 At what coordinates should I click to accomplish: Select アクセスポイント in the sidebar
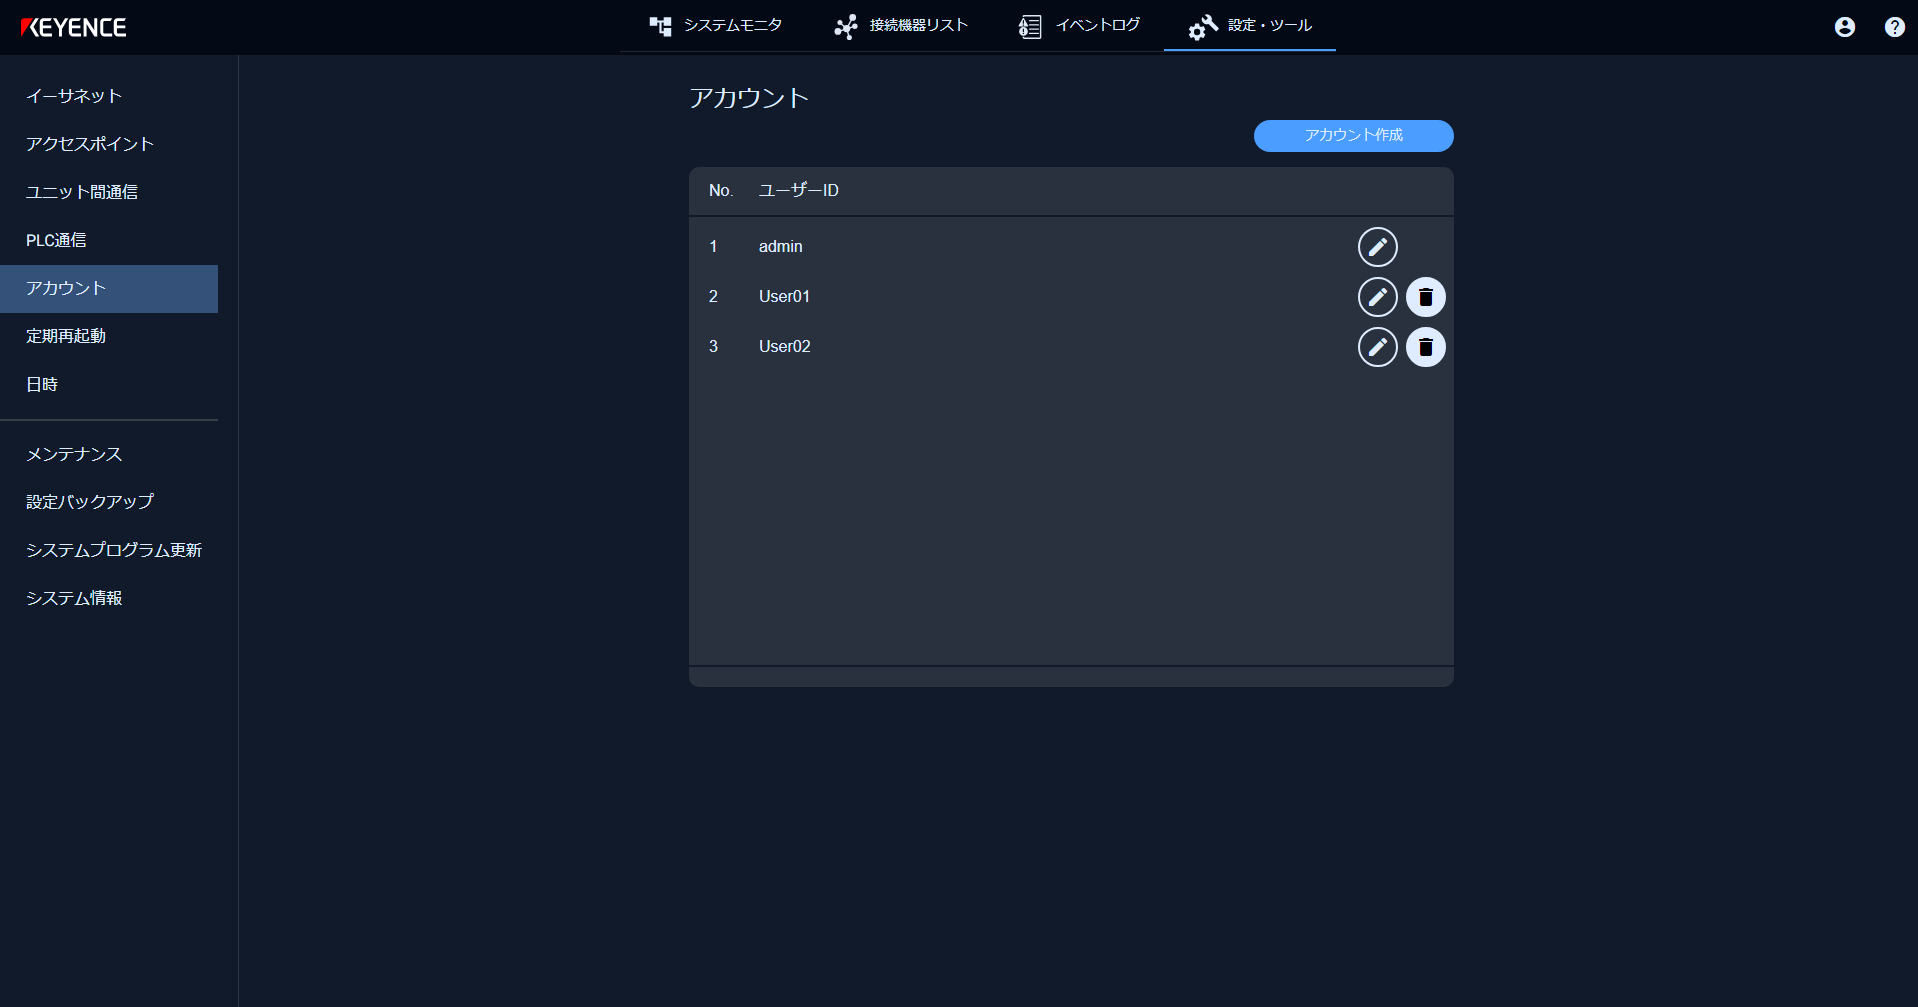click(89, 144)
